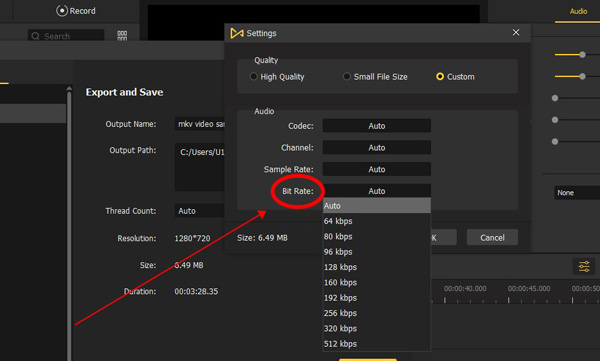Choose 192 kbps bit rate
The width and height of the screenshot is (600, 361).
click(377, 297)
